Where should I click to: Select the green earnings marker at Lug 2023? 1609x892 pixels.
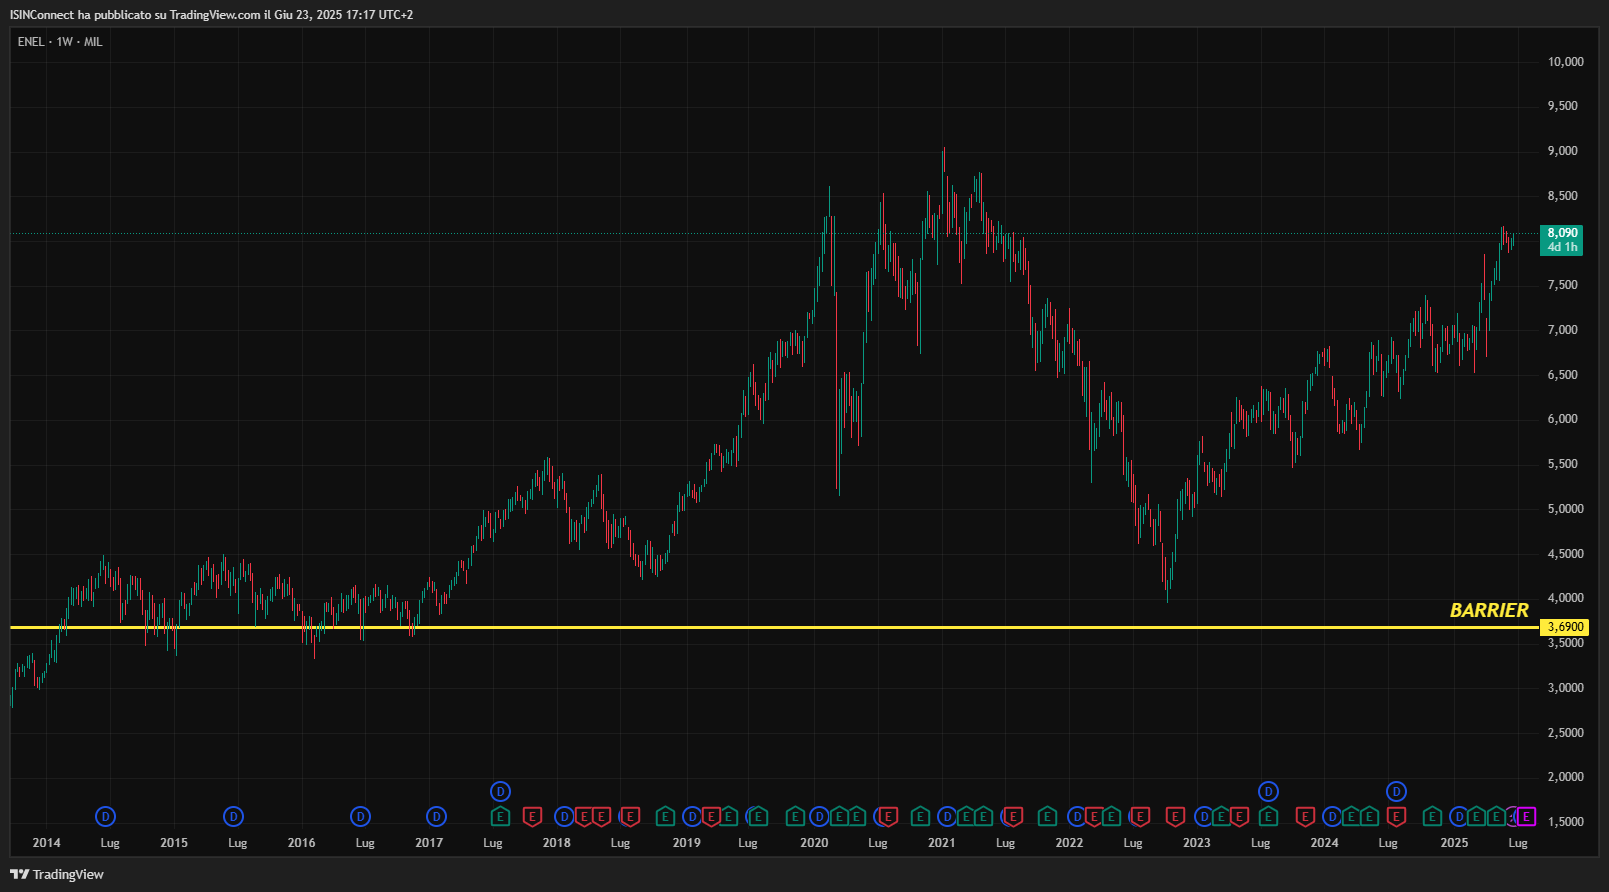tap(1268, 817)
